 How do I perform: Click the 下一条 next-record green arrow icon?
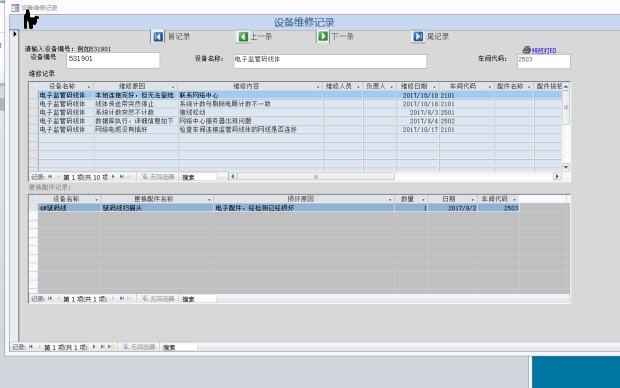pos(323,36)
